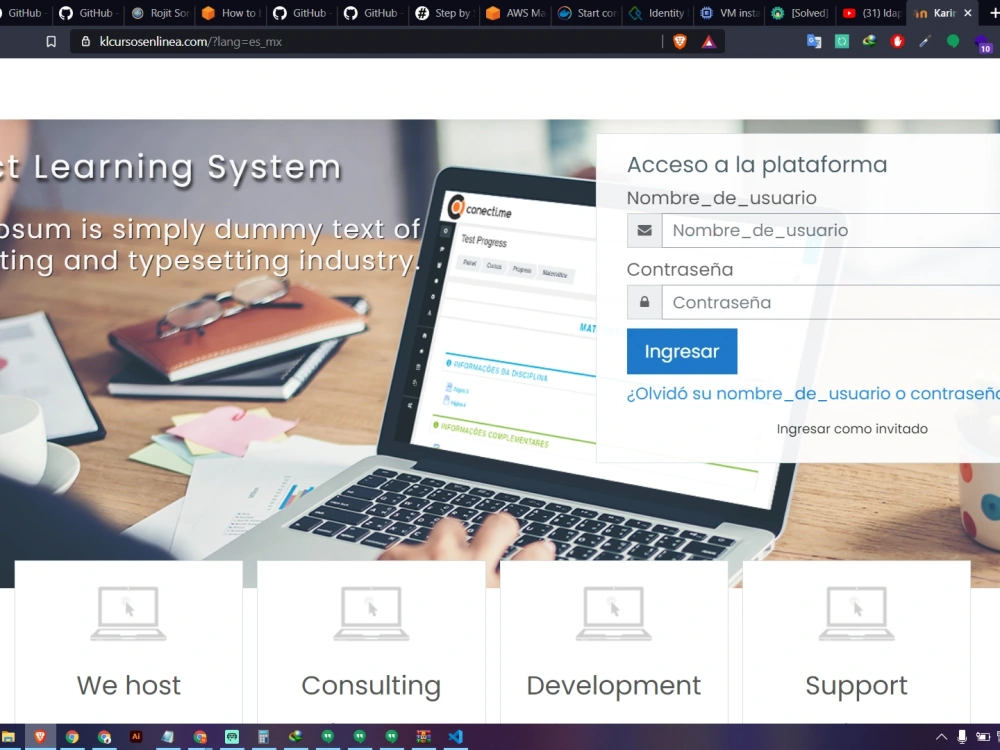
Task: Click the red stop-hand blocker extension
Action: [897, 42]
